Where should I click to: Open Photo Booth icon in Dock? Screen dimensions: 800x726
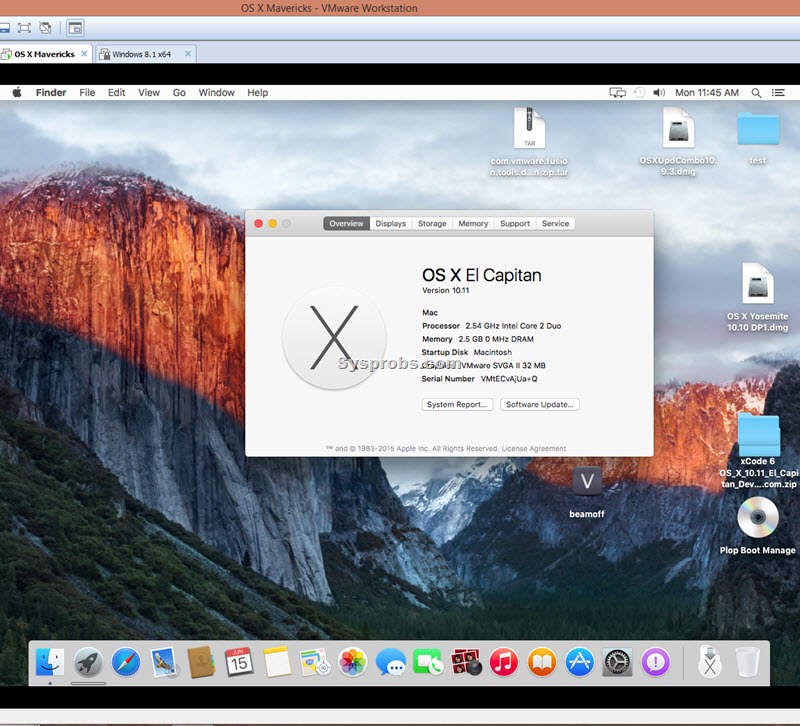(x=466, y=662)
